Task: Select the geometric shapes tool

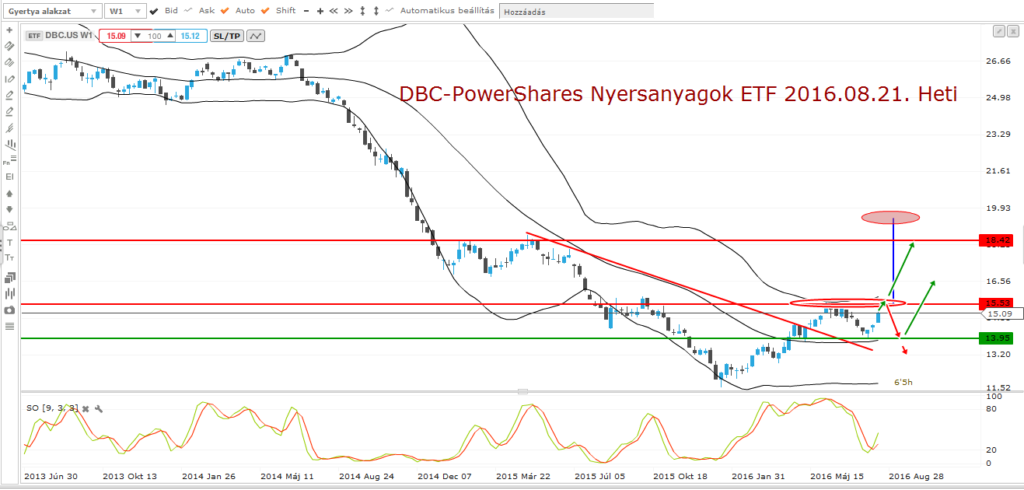Action: point(9,227)
